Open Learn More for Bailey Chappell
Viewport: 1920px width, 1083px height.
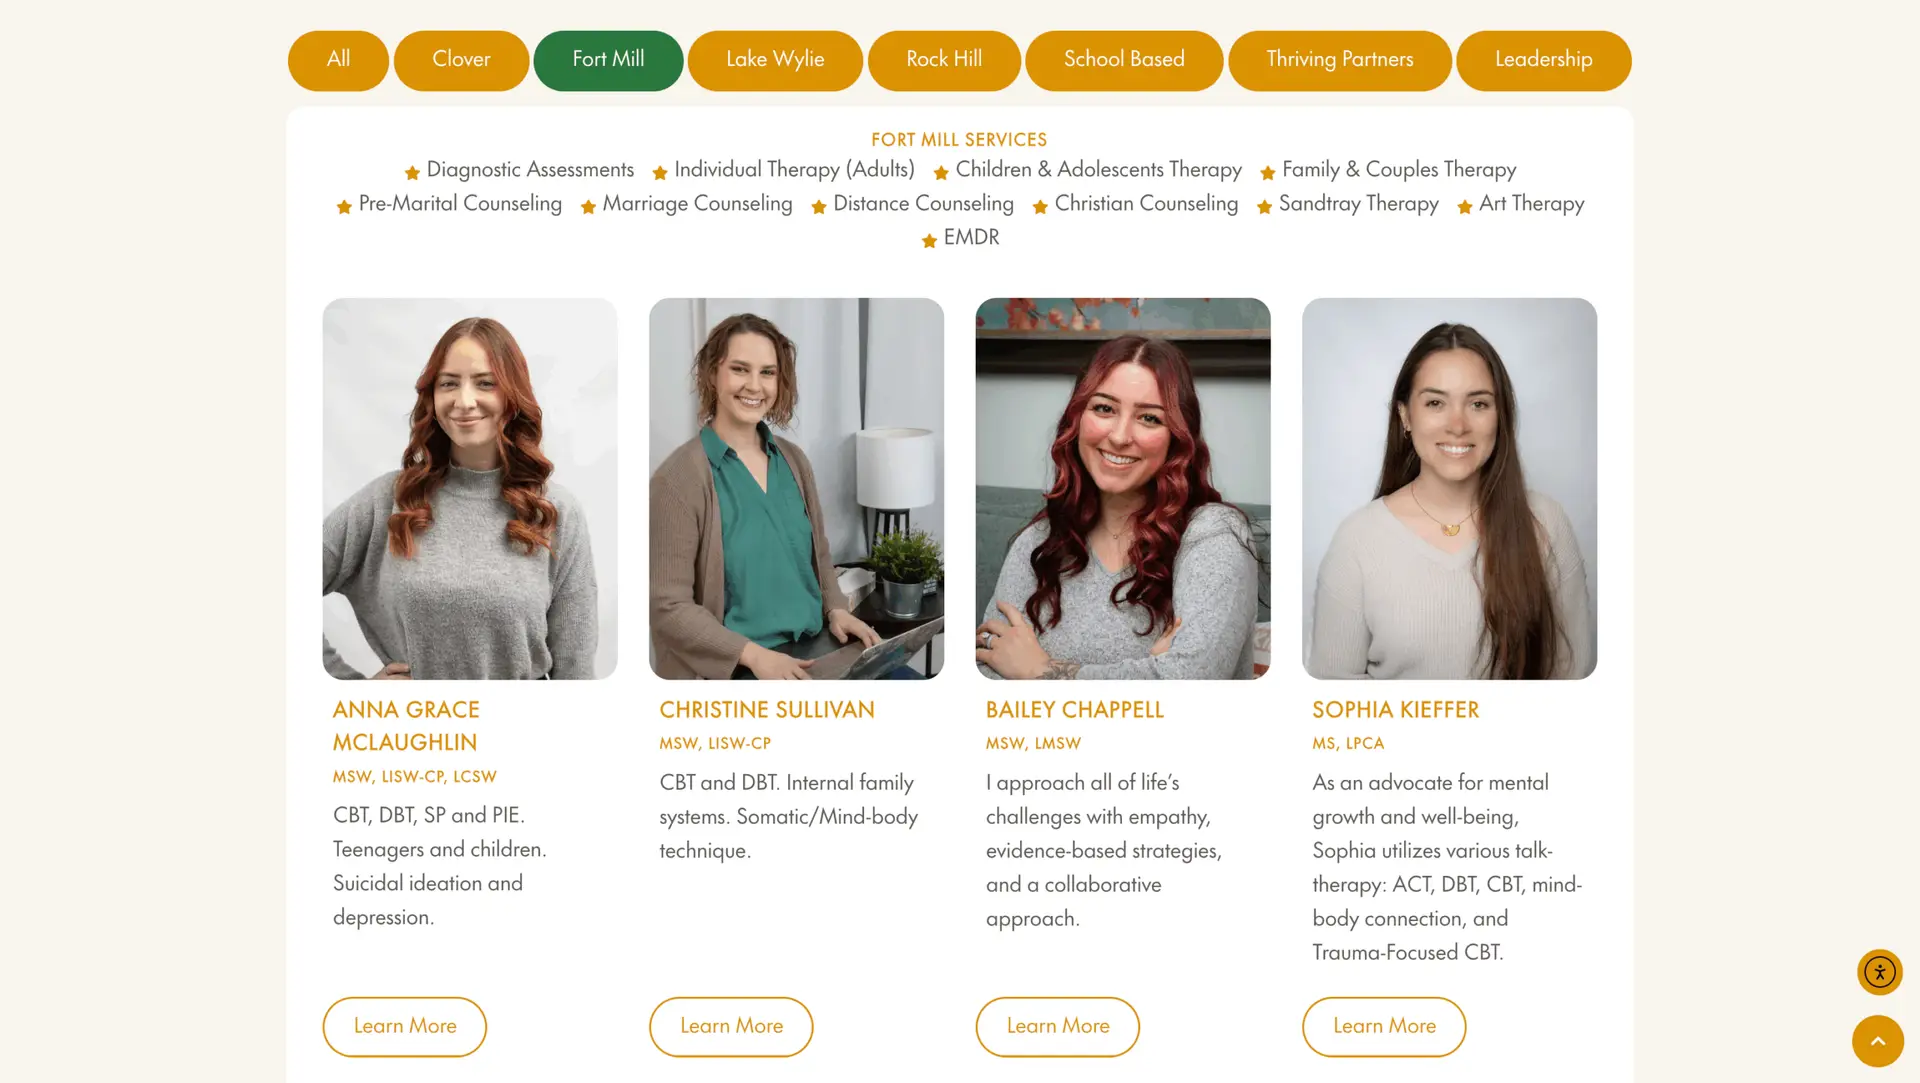click(x=1058, y=1026)
